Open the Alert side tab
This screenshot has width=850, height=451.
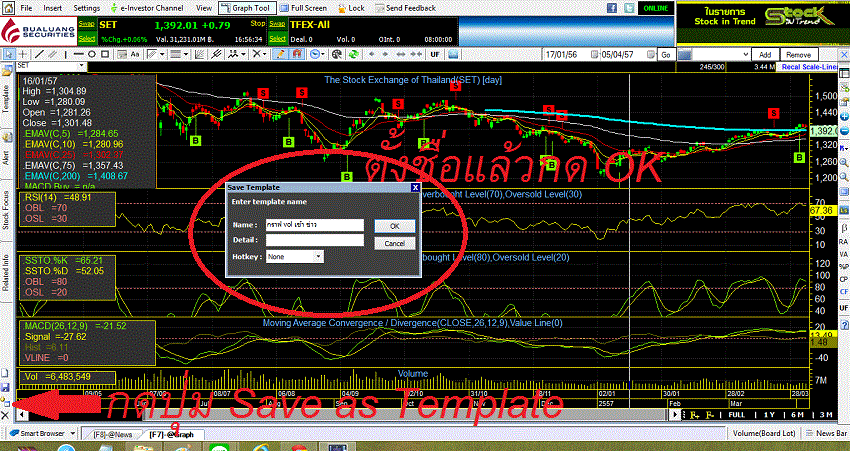(7, 156)
